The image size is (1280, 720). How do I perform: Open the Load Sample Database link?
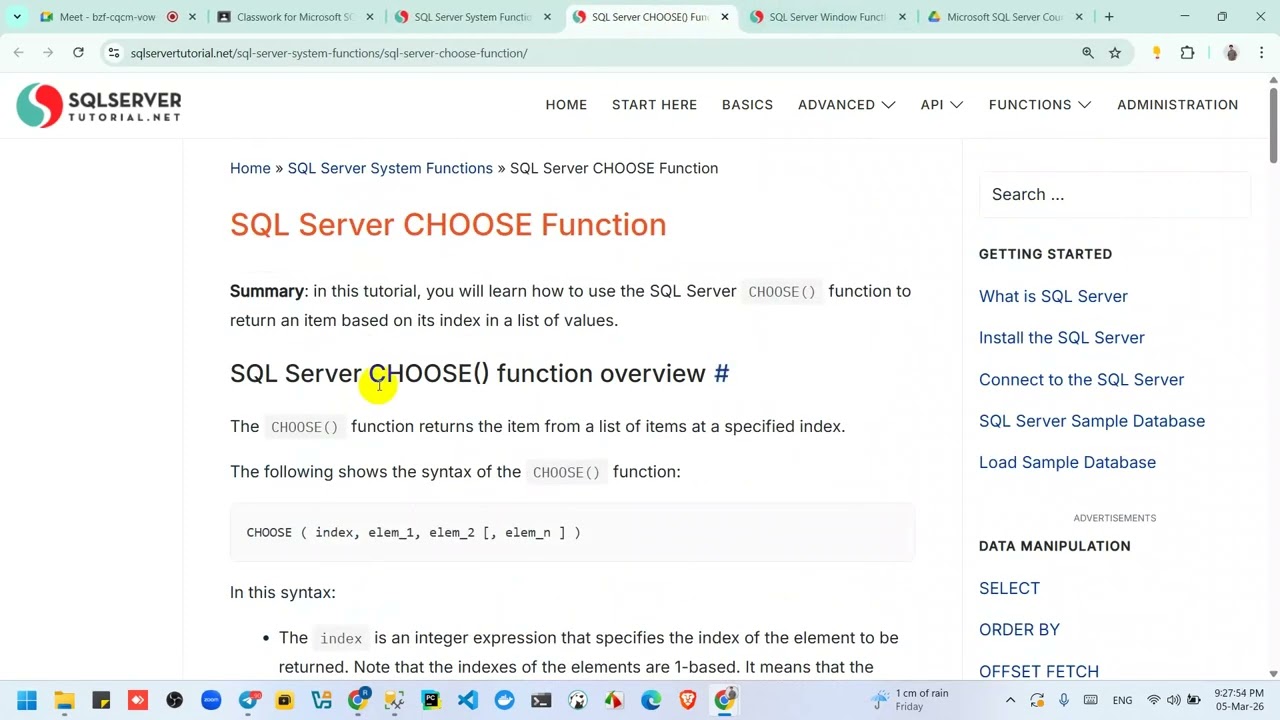click(x=1067, y=462)
